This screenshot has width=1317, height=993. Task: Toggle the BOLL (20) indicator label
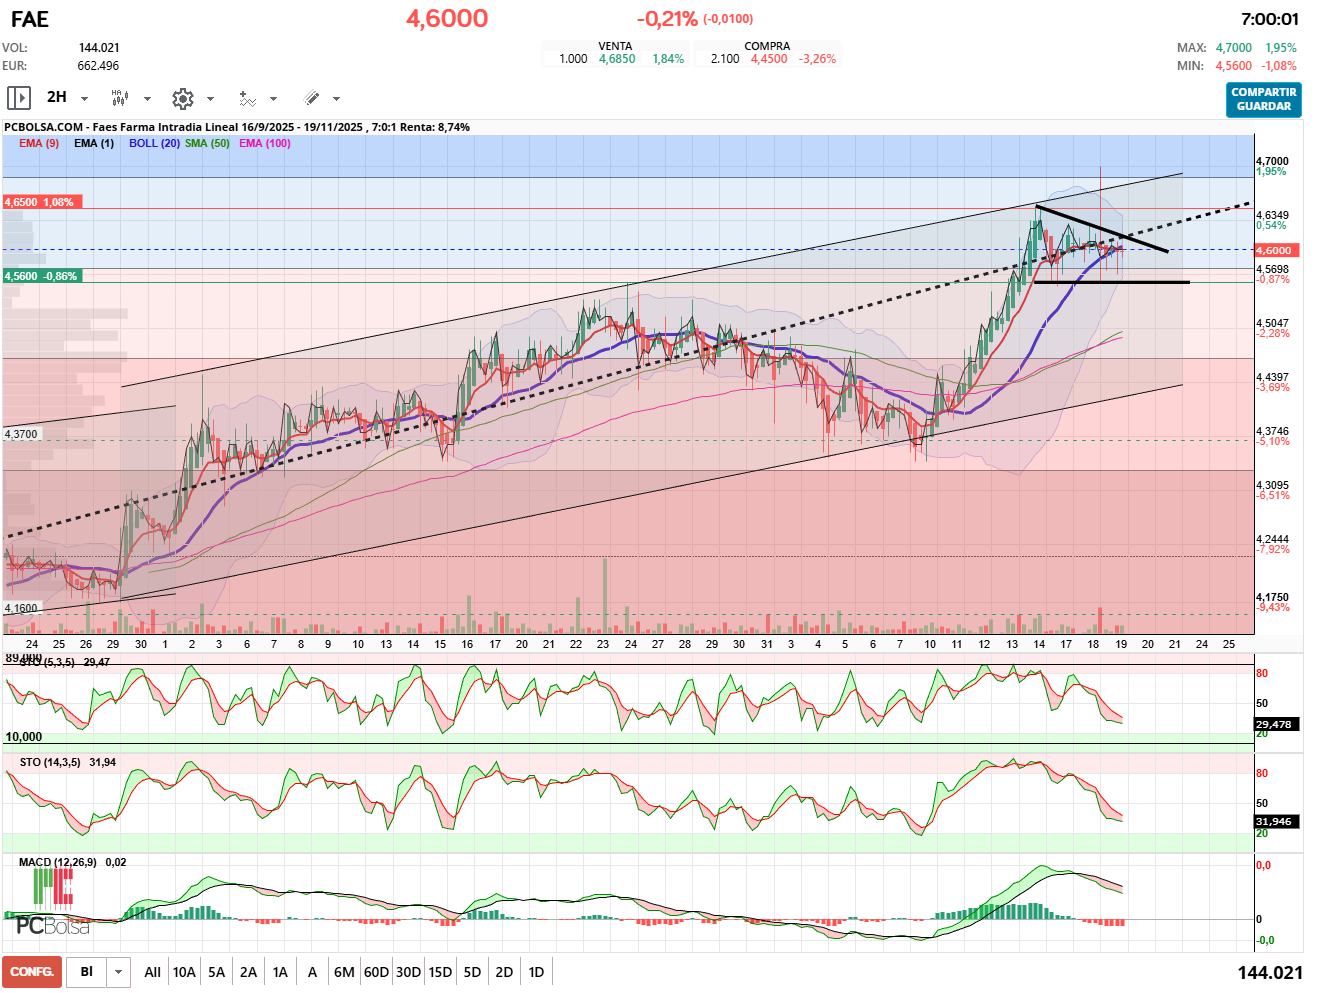click(x=154, y=143)
